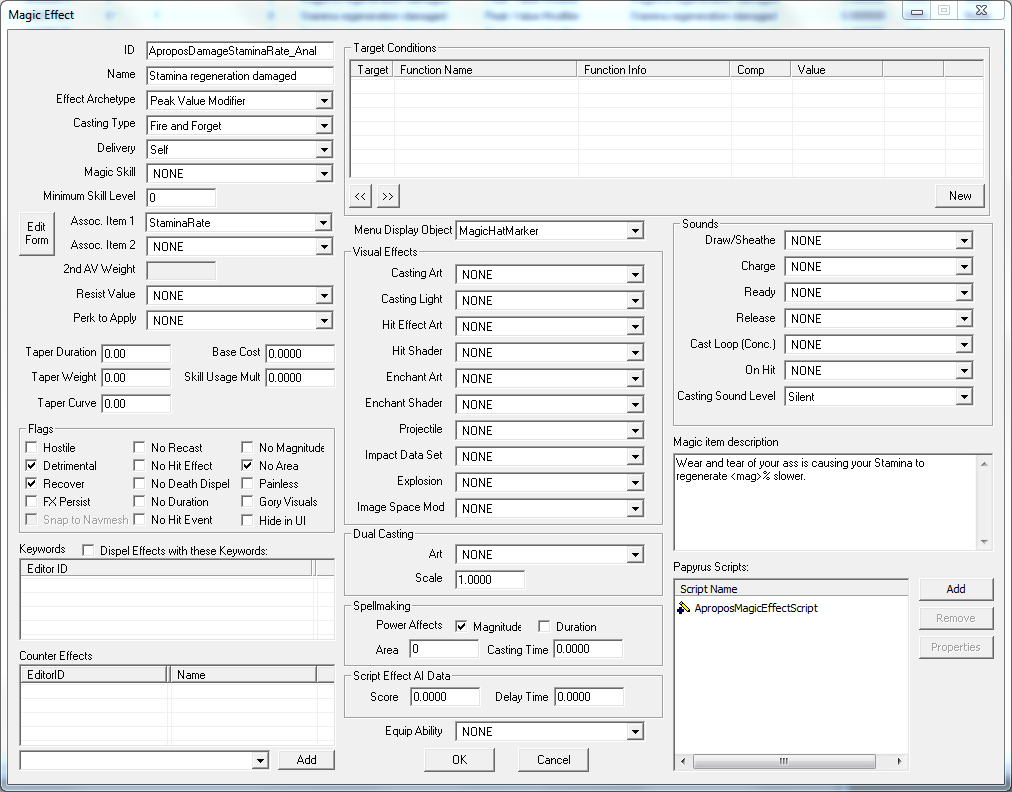The image size is (1012, 792).
Task: Click the Function Name column header
Action: point(485,70)
